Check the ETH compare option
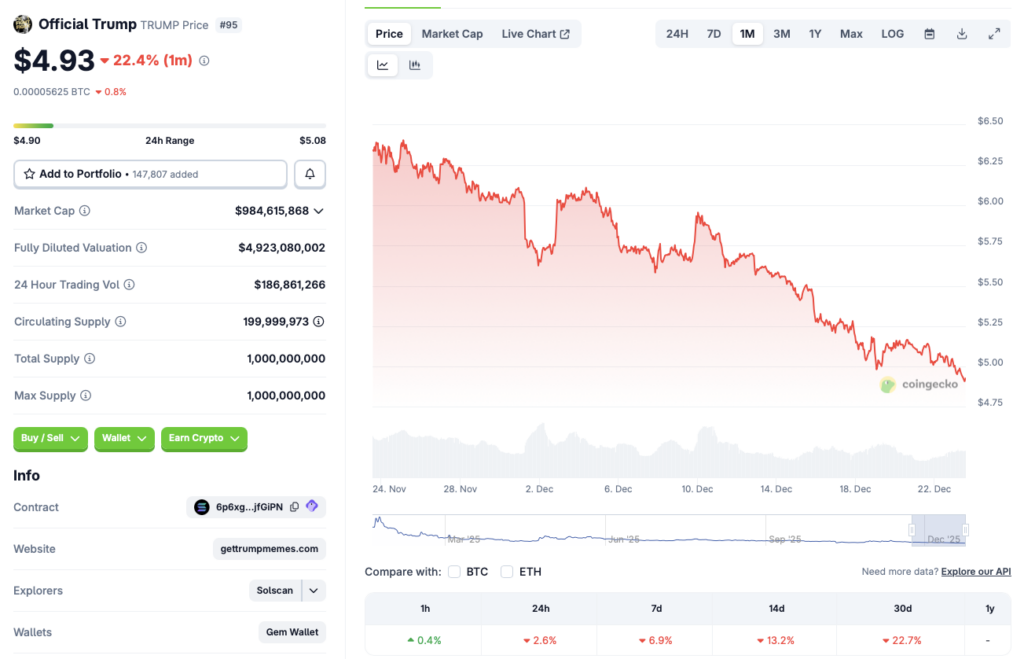 click(x=507, y=572)
